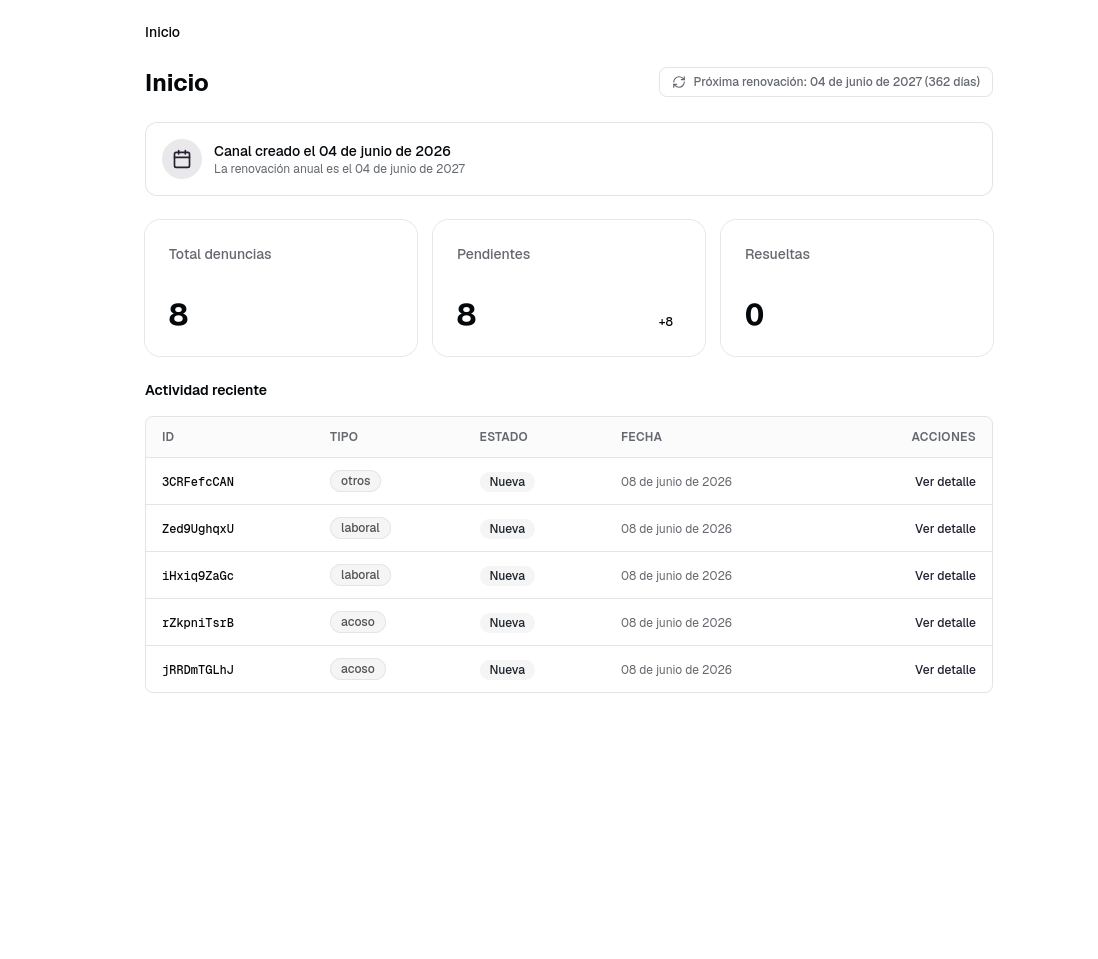
Task: Click the 'acoso' tag on rZkpniTsrB row
Action: (x=358, y=622)
